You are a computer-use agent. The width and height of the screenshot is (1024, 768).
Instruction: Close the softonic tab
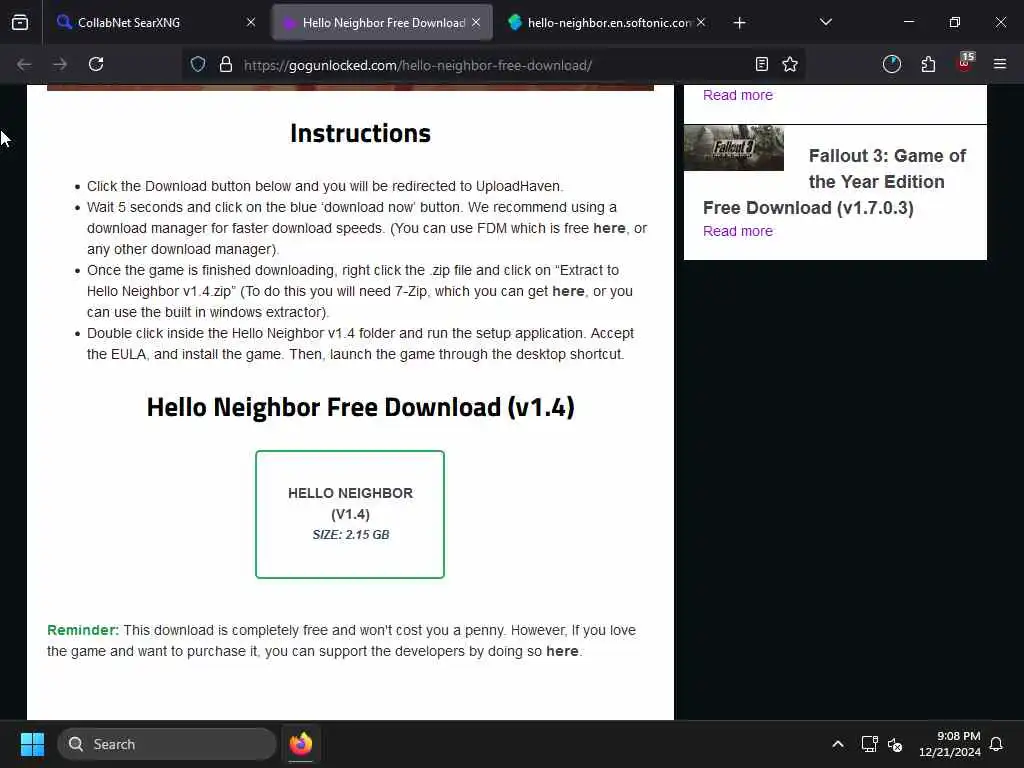[x=701, y=22]
